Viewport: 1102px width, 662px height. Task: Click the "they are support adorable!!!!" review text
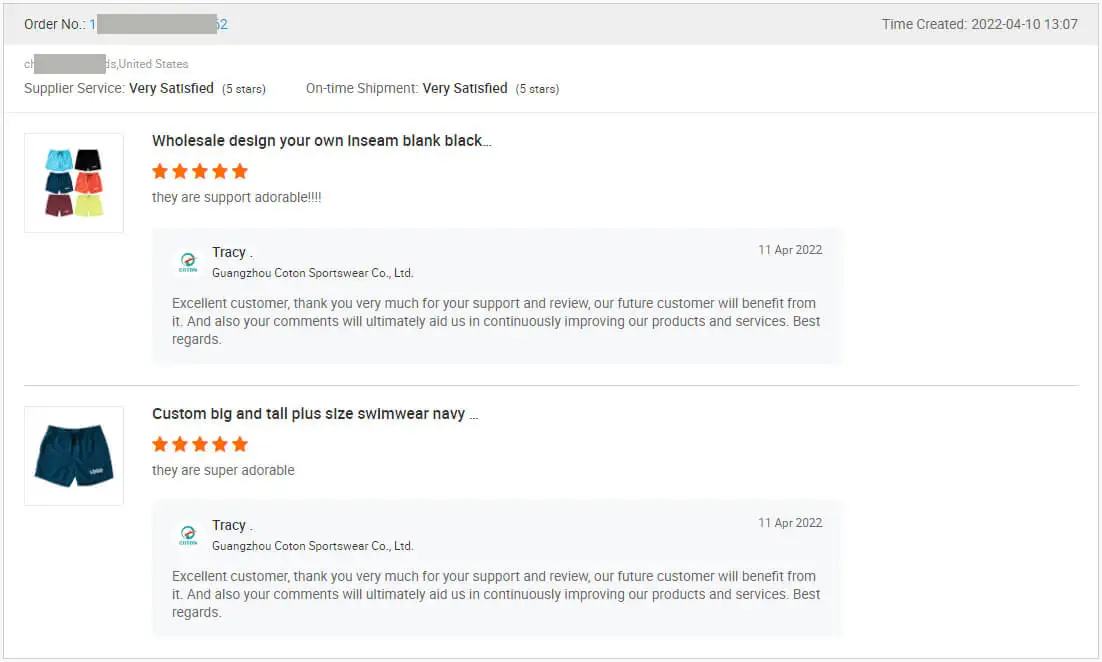pos(236,198)
